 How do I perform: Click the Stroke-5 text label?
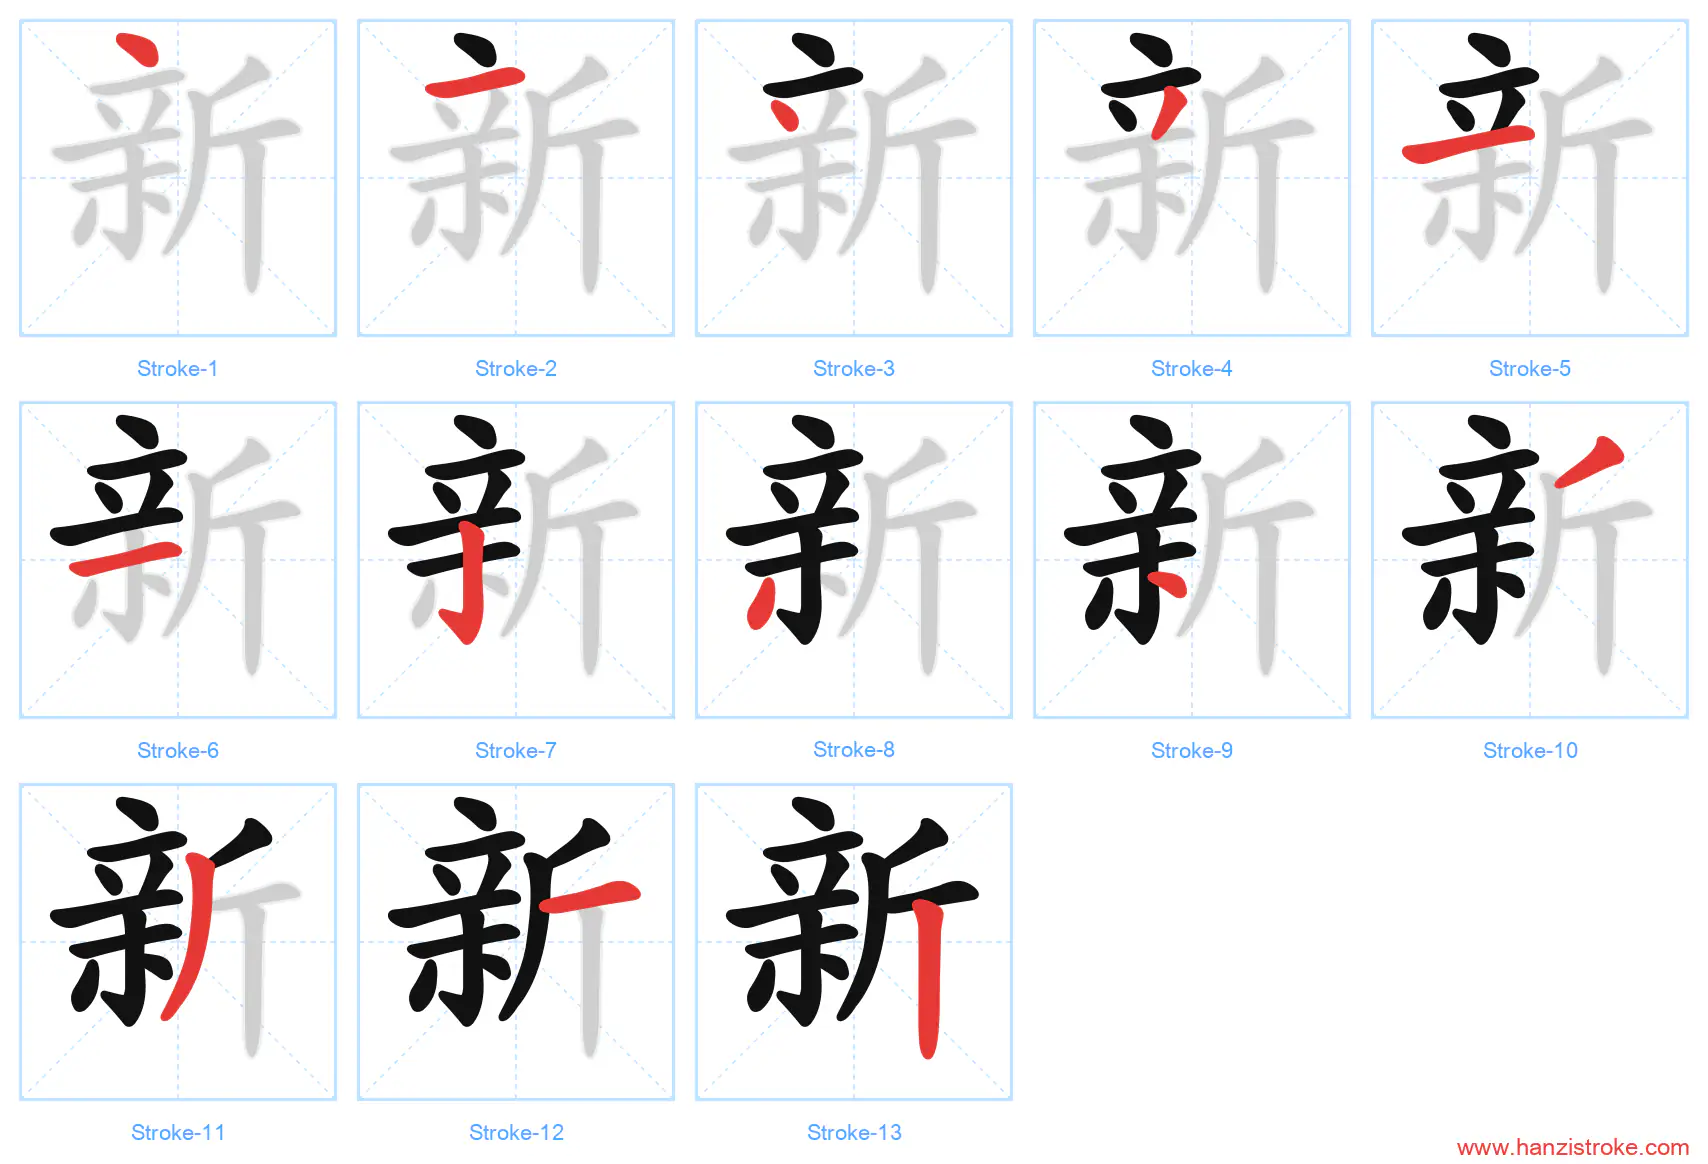(1530, 369)
